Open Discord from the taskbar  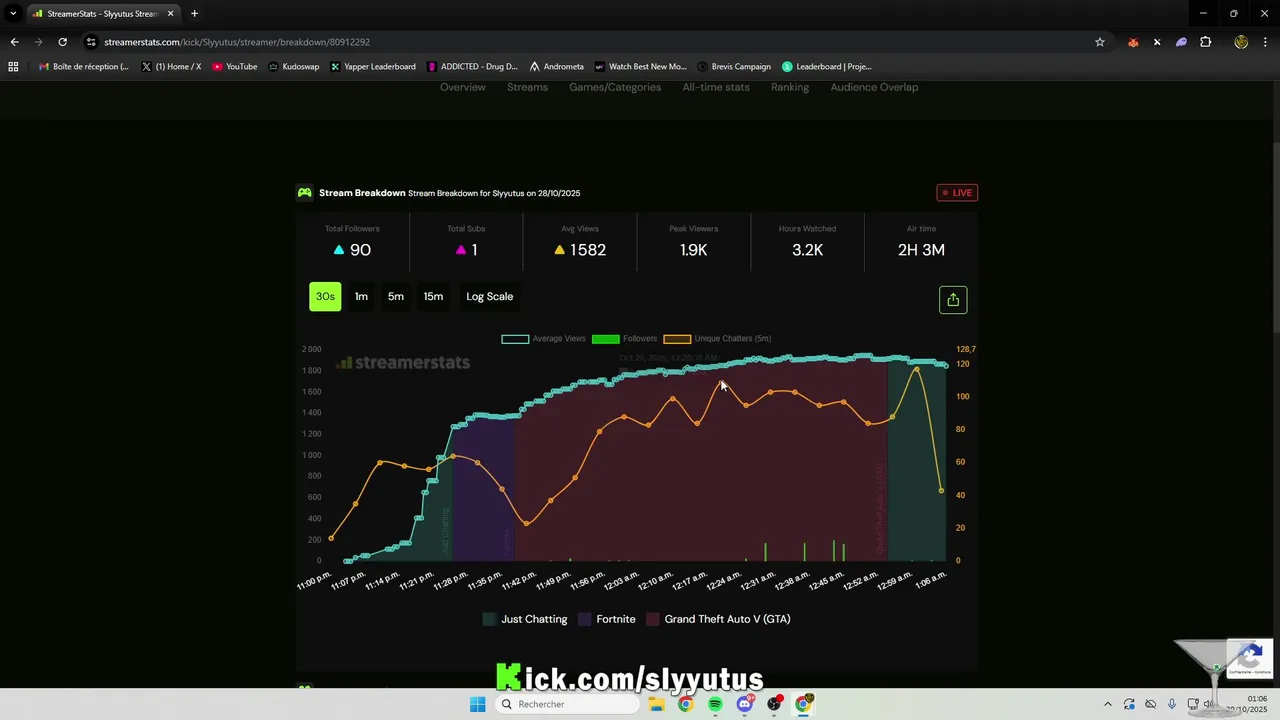tap(744, 704)
